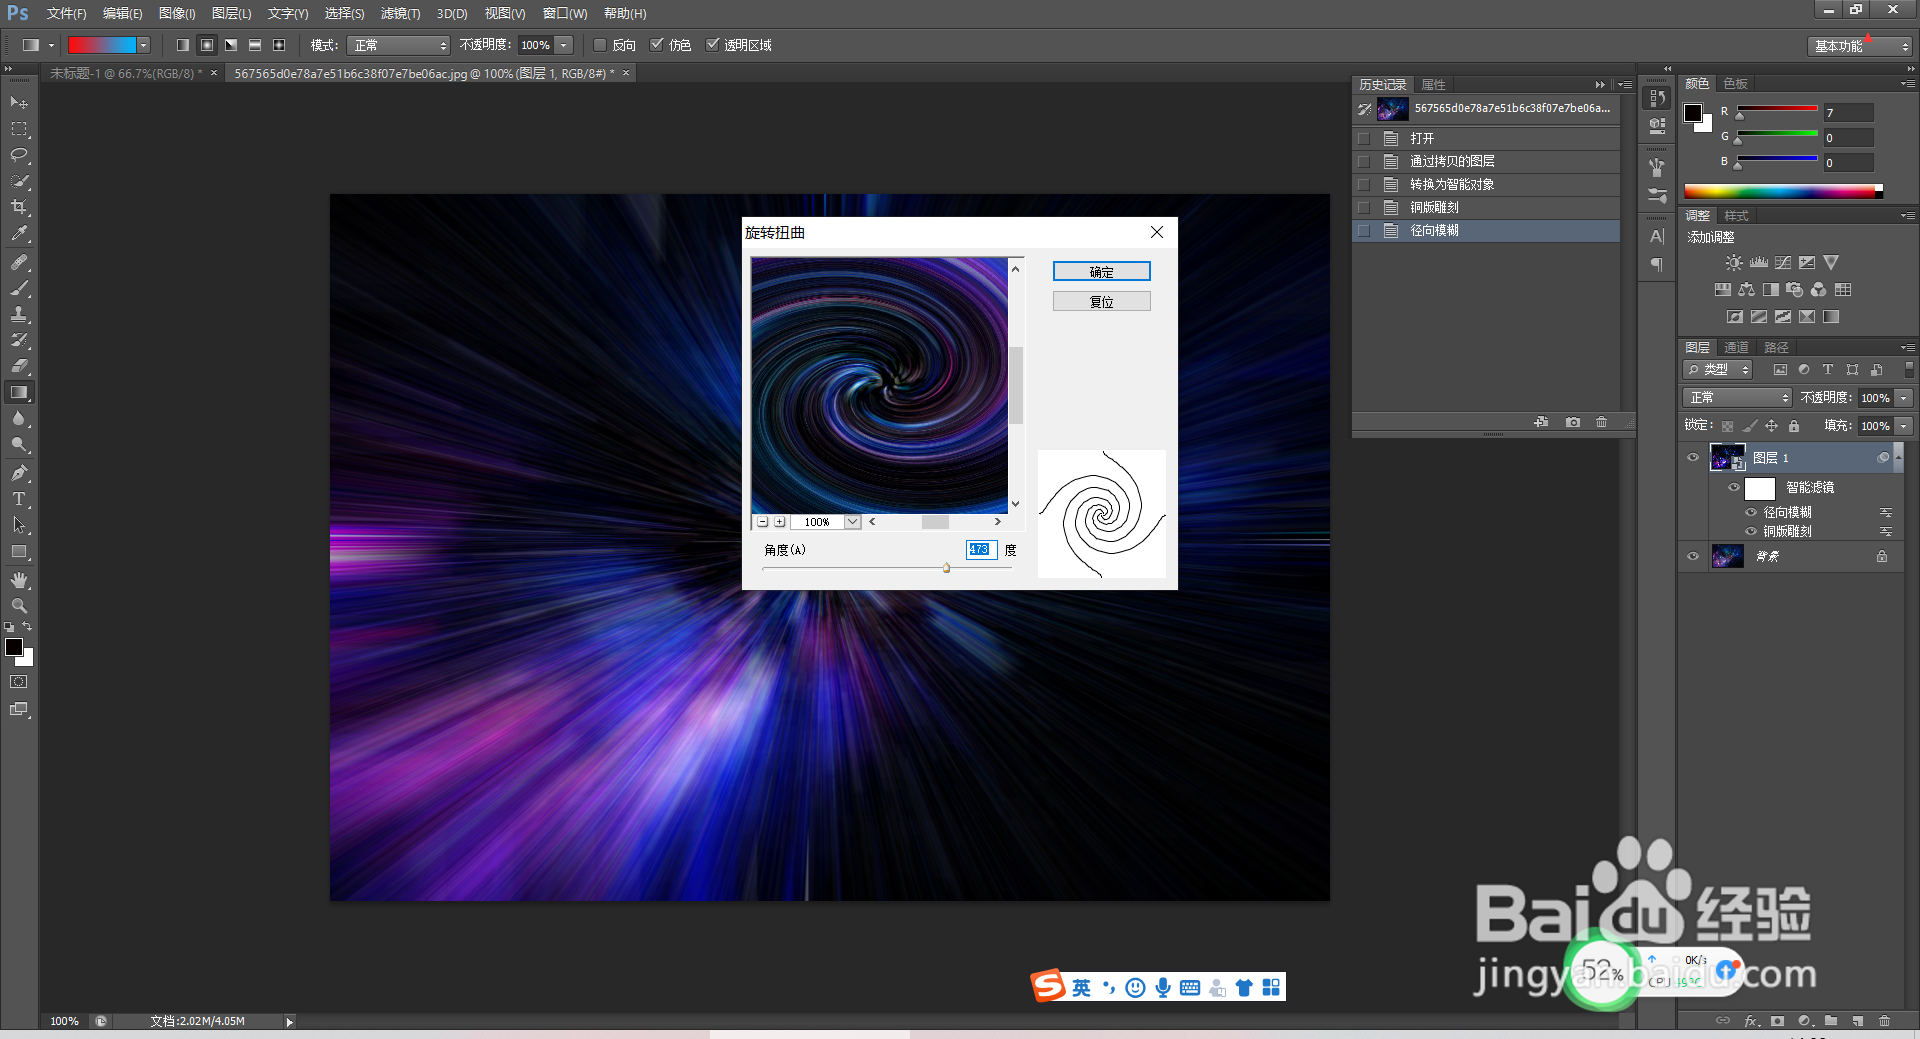The image size is (1920, 1039).
Task: Choose radial gradient style icon
Action: click(x=207, y=45)
